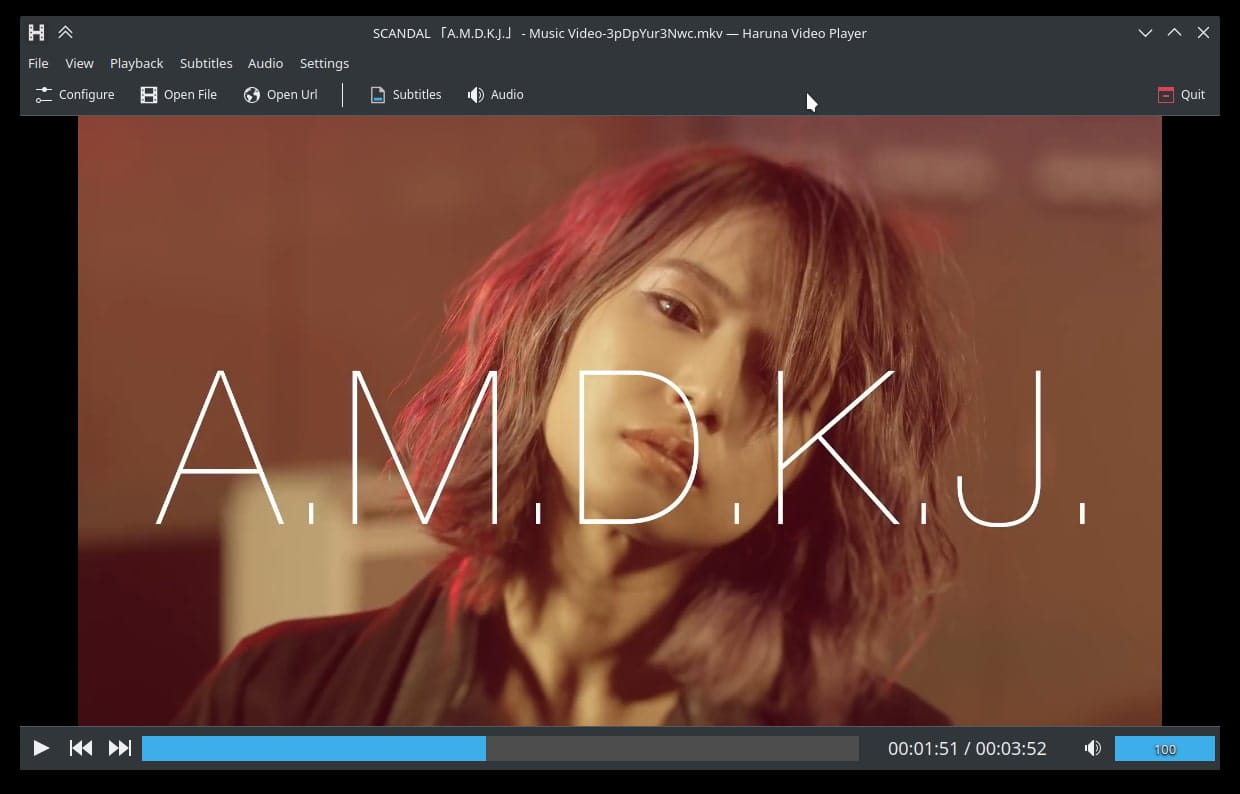
Task: Open the Open Url tool
Action: point(251,94)
